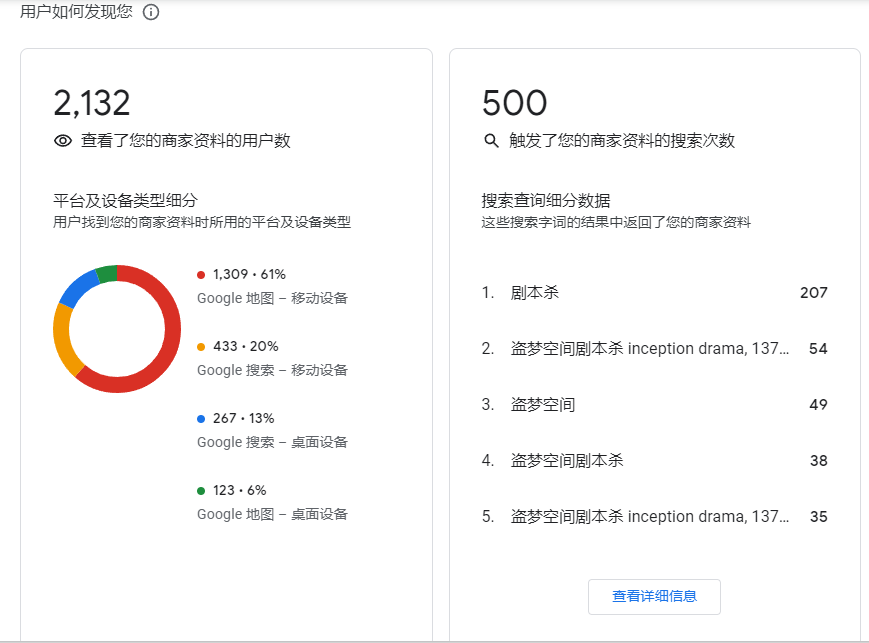Viewport: 869px width, 643px height.
Task: Click the 1,309 · 61% legend label
Action: pos(249,273)
